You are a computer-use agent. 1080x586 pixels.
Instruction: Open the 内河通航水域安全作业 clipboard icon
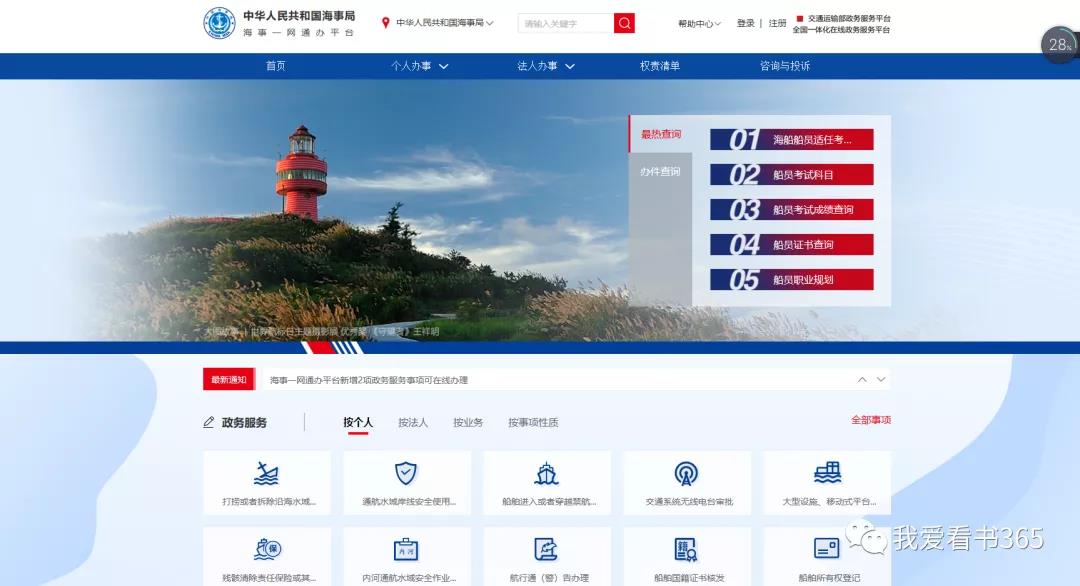point(406,549)
